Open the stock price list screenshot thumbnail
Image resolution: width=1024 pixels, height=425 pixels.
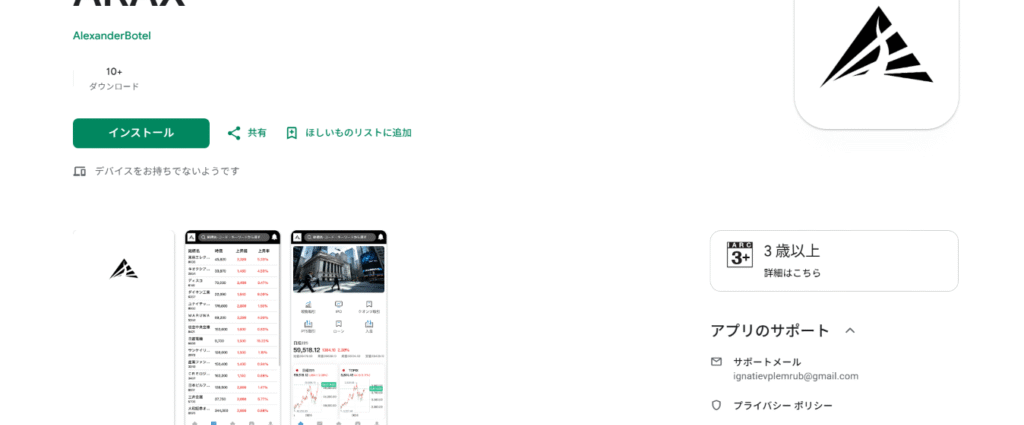[232, 327]
